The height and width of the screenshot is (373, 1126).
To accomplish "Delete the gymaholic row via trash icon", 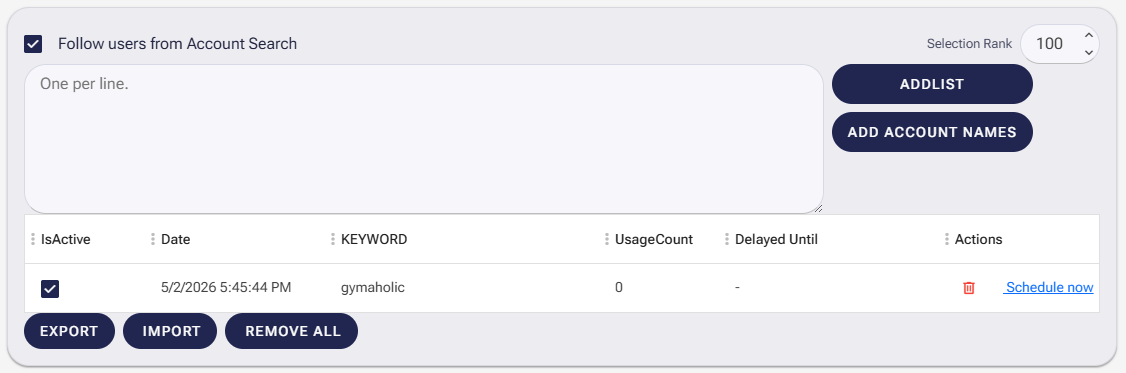I will [x=969, y=287].
